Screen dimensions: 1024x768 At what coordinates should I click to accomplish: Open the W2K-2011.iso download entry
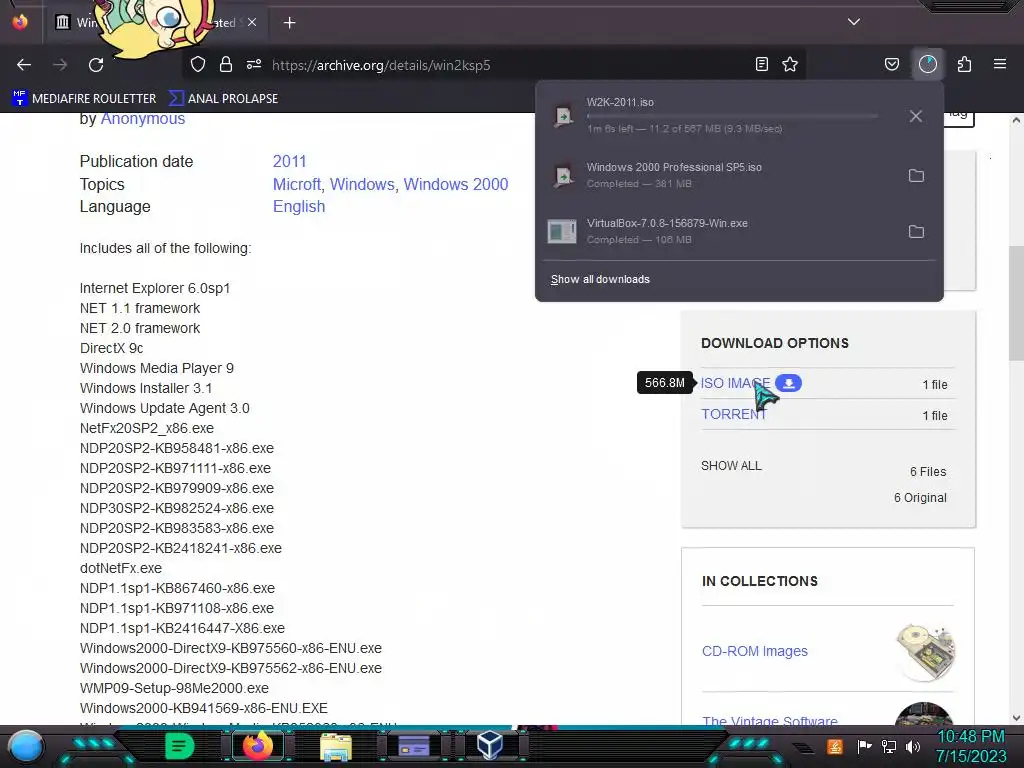tap(717, 116)
